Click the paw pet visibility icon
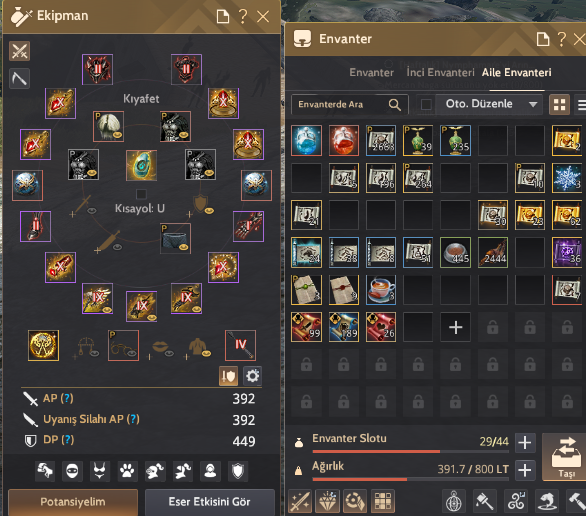Image resolution: width=586 pixels, height=516 pixels. click(127, 471)
